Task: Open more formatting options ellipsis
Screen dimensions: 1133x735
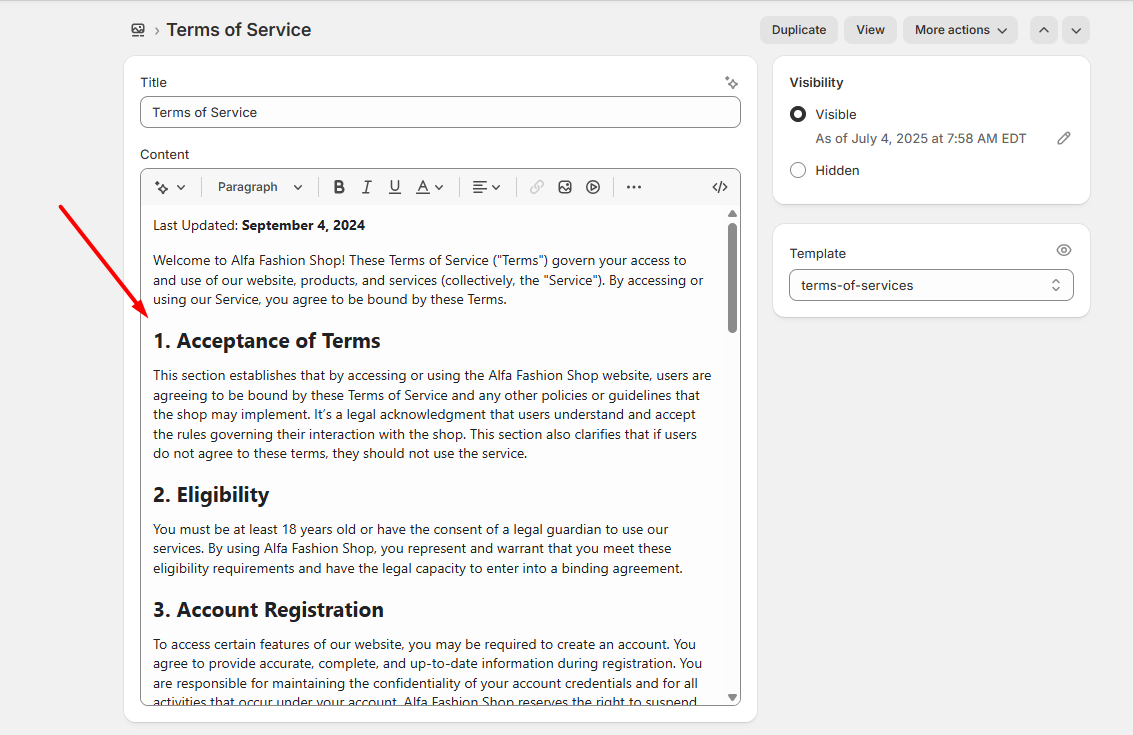Action: click(634, 187)
